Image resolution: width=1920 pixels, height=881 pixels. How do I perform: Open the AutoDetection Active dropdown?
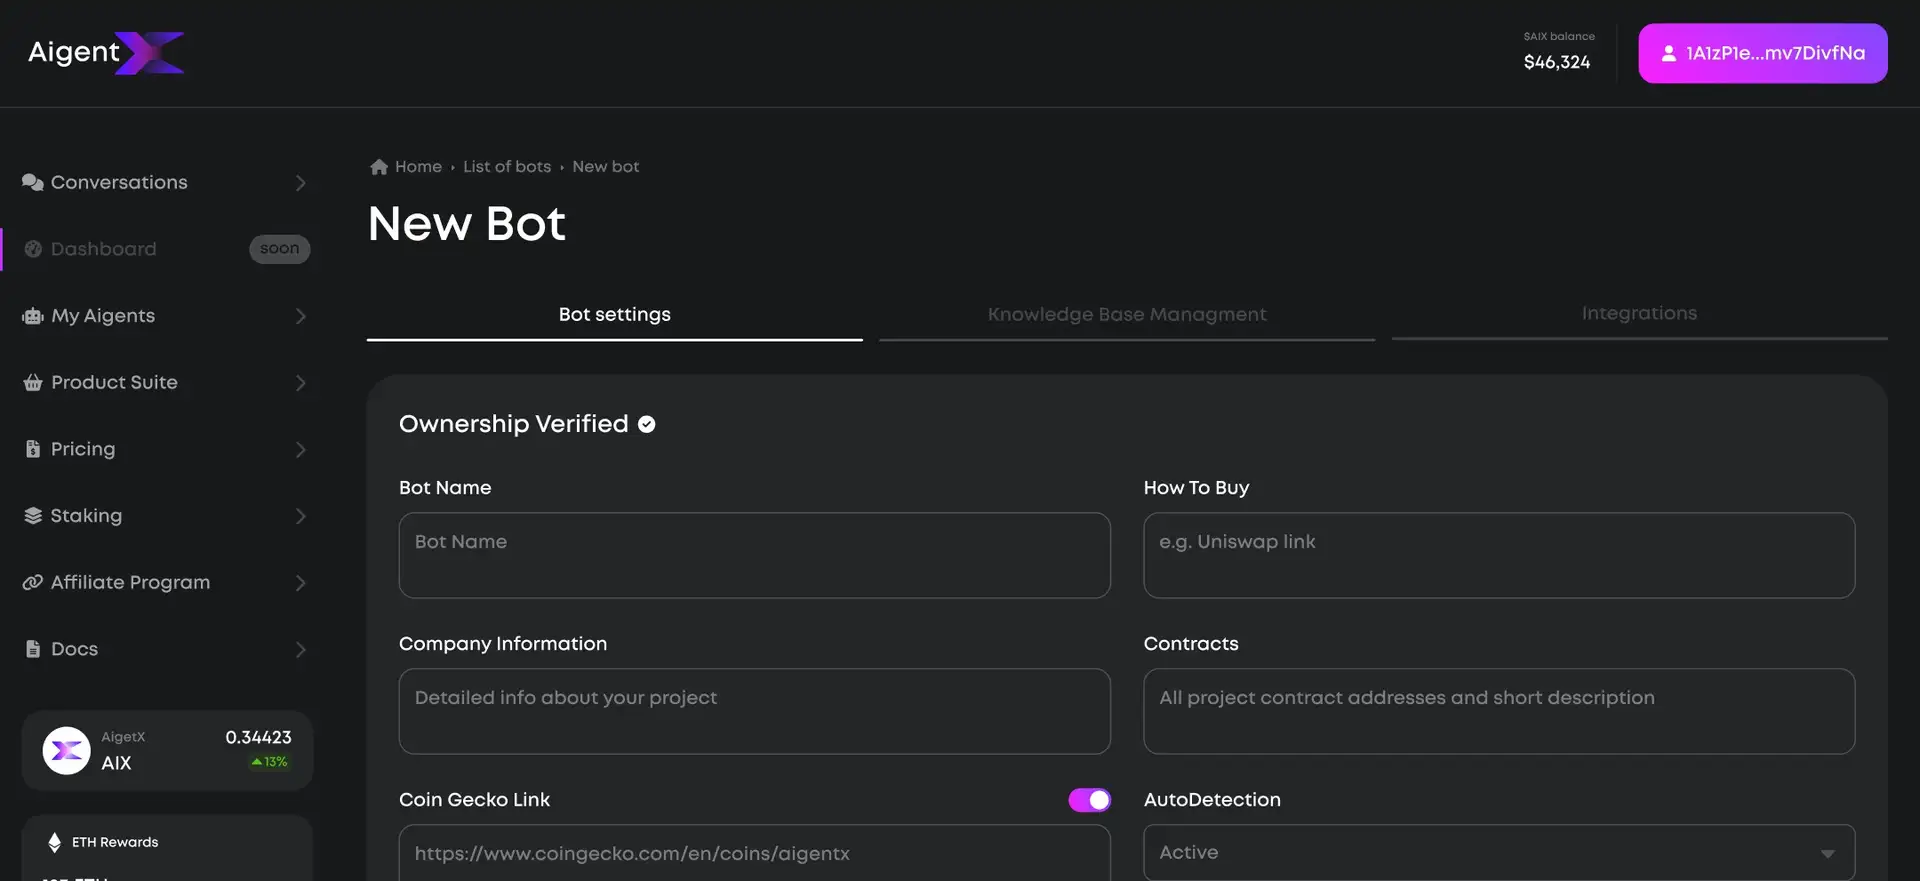click(x=1498, y=853)
